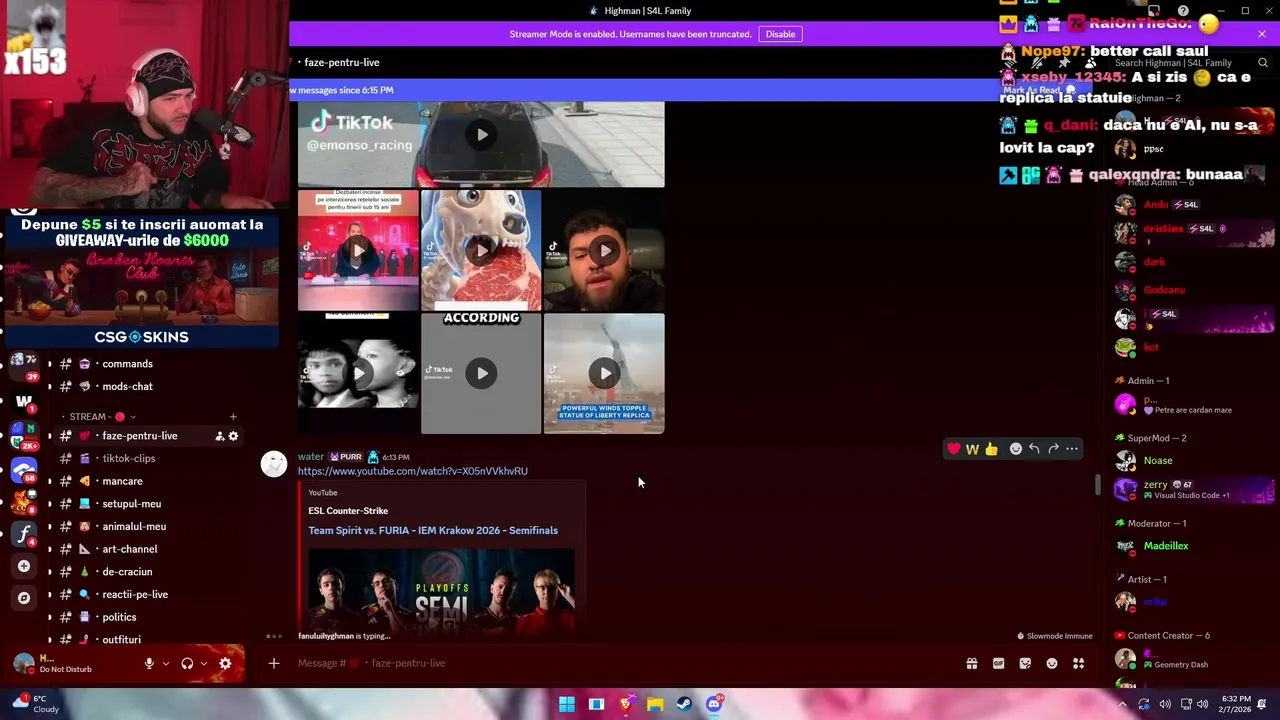Open Steam from the taskbar

[x=684, y=704]
